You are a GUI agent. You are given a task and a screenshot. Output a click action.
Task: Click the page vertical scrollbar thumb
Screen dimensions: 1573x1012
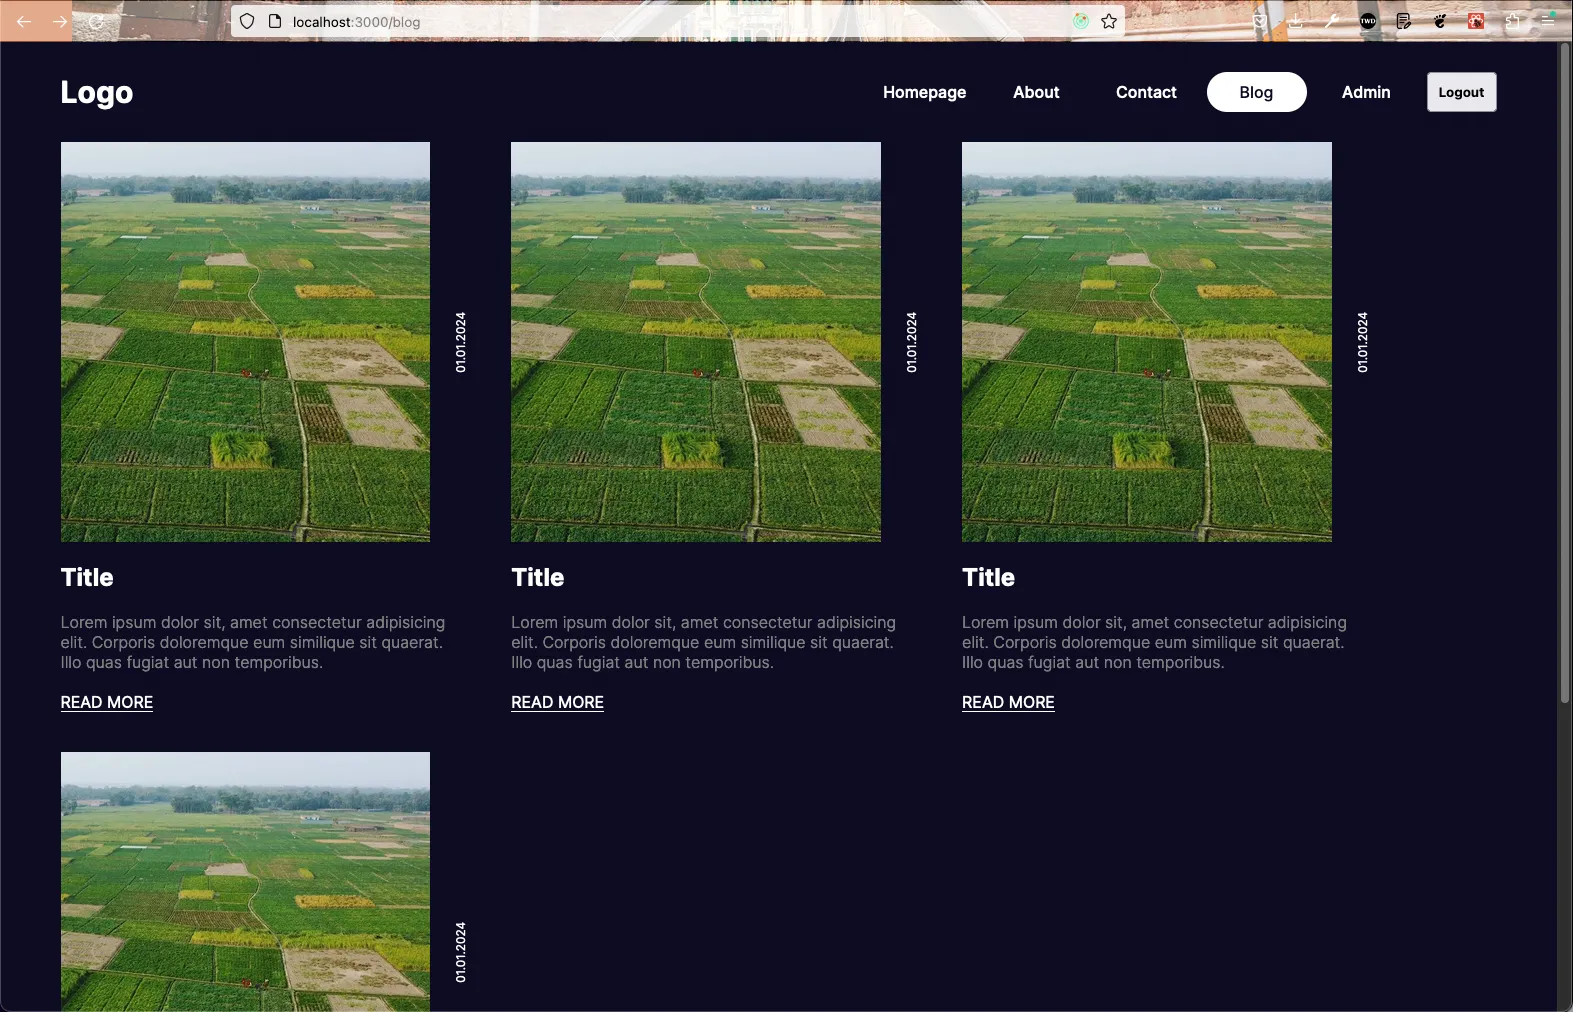click(x=1565, y=373)
